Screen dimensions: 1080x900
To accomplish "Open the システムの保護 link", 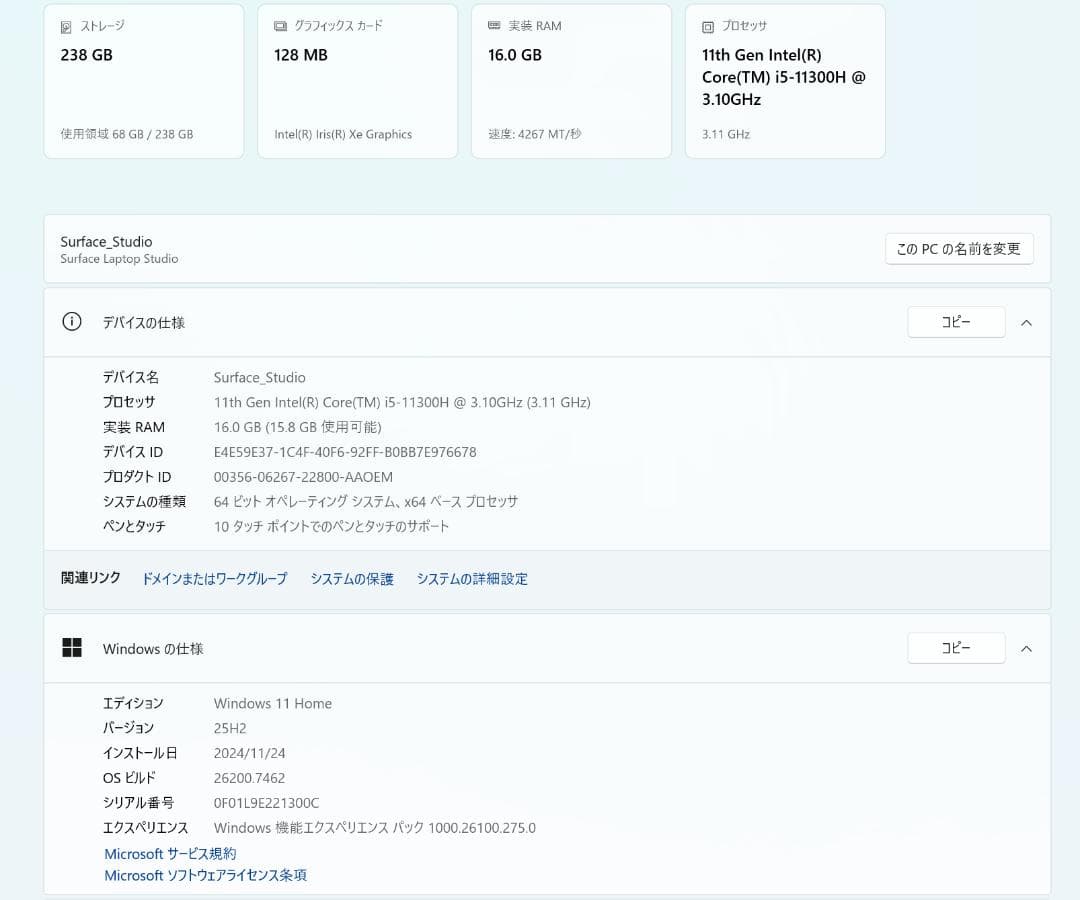I will pyautogui.click(x=352, y=579).
